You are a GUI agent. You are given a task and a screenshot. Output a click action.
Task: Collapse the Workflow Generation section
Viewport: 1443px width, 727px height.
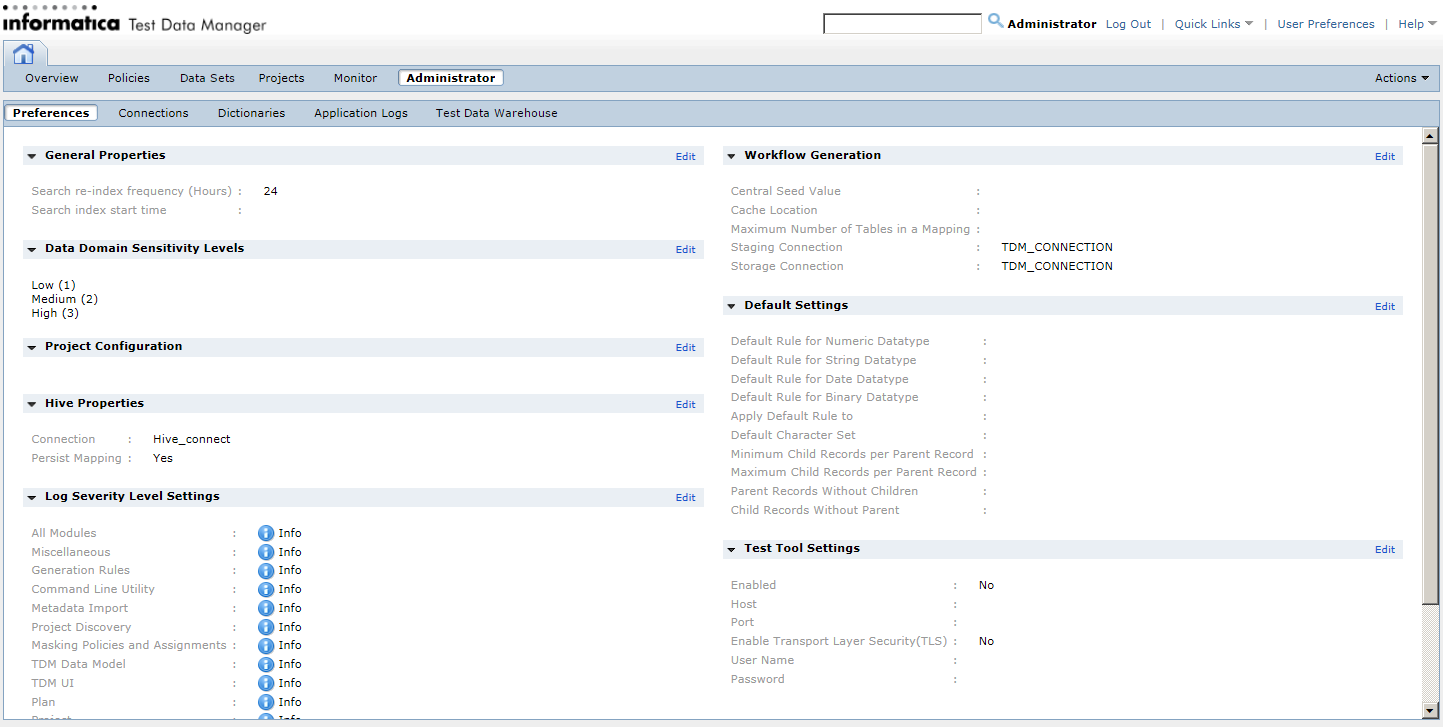pyautogui.click(x=731, y=156)
